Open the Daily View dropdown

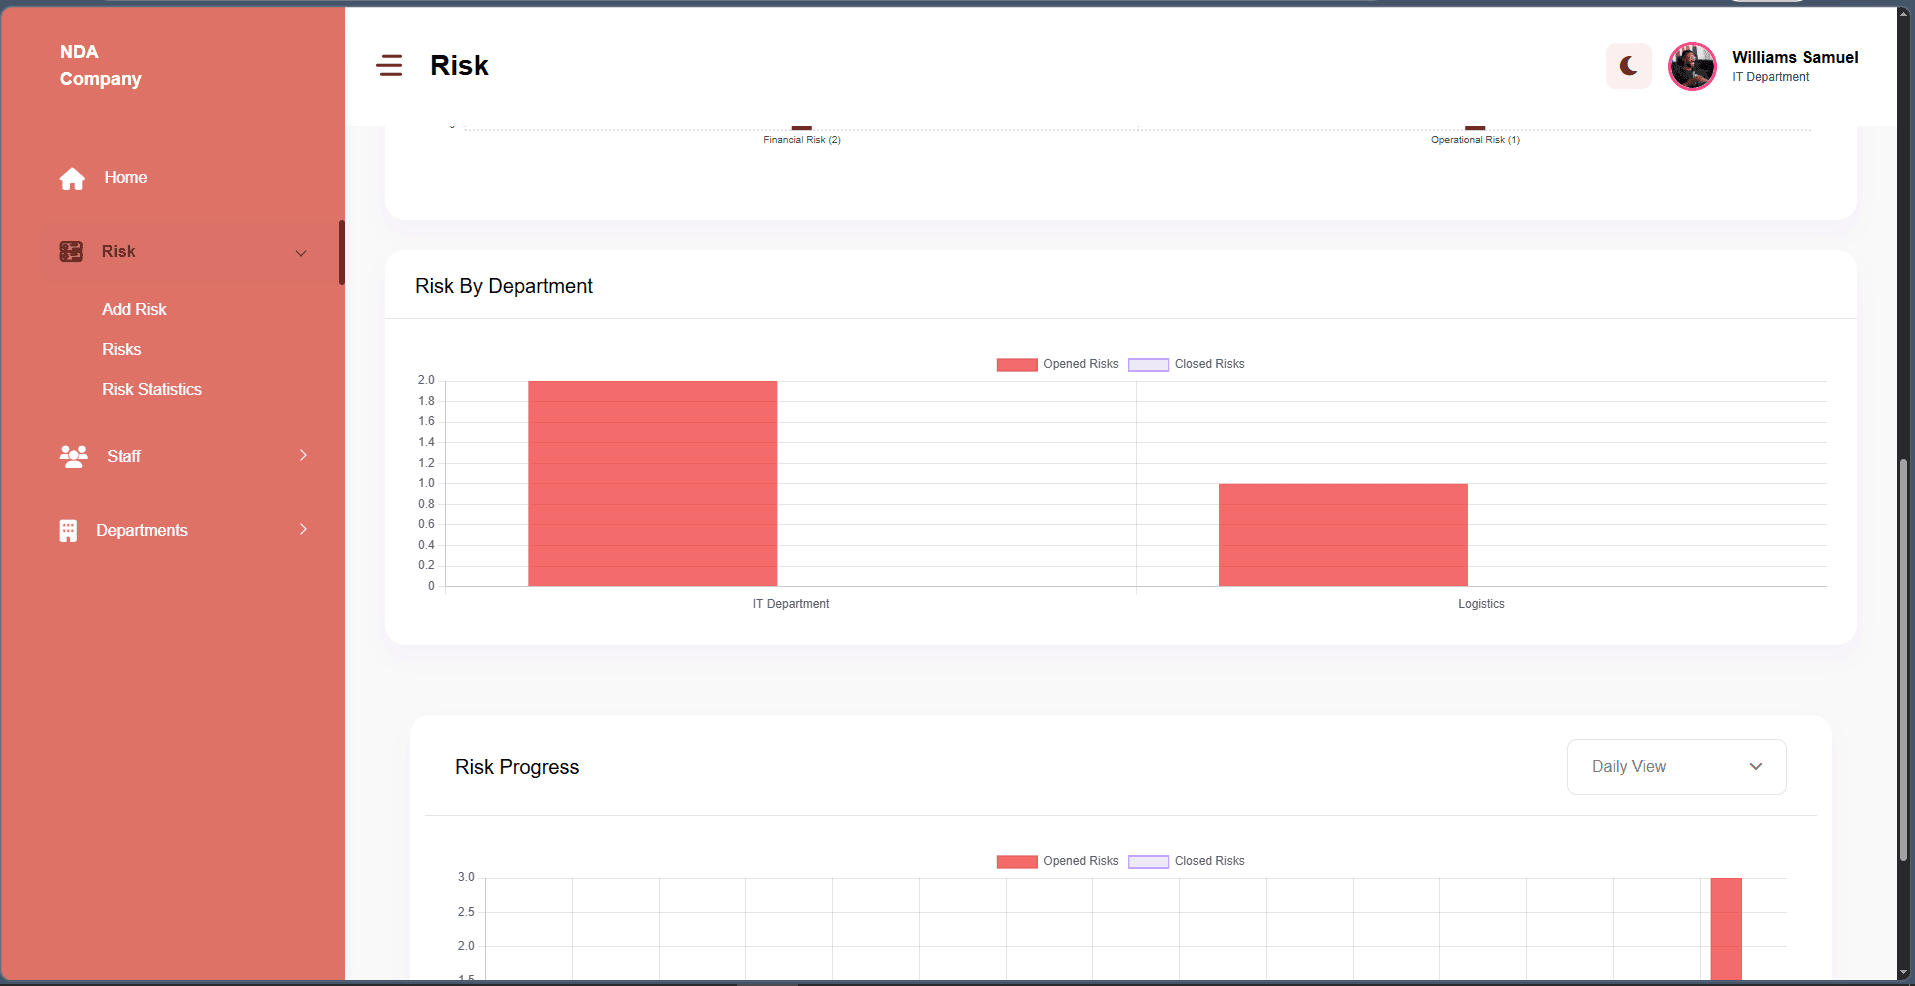click(x=1676, y=767)
